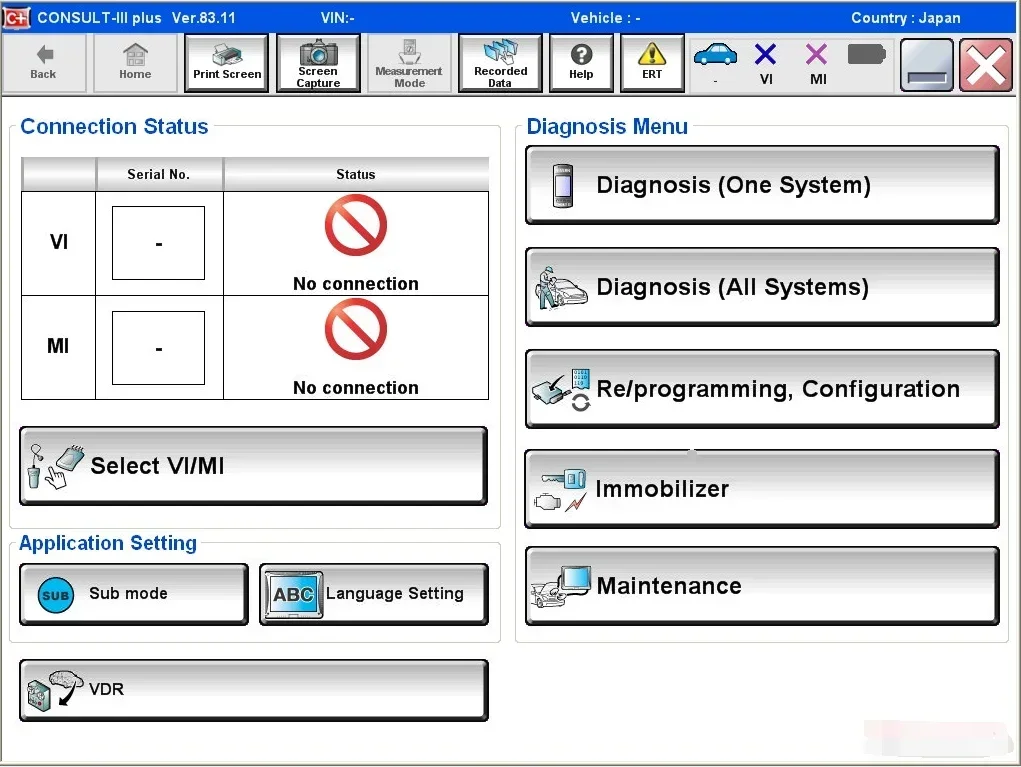Open the Immobilizer menu

click(762, 489)
